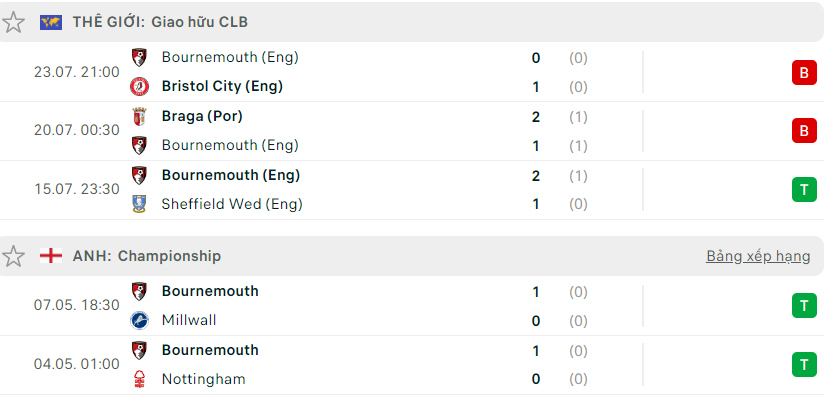Open the Bảng xếp hạng standings link
The image size is (838, 395).
[x=758, y=256]
